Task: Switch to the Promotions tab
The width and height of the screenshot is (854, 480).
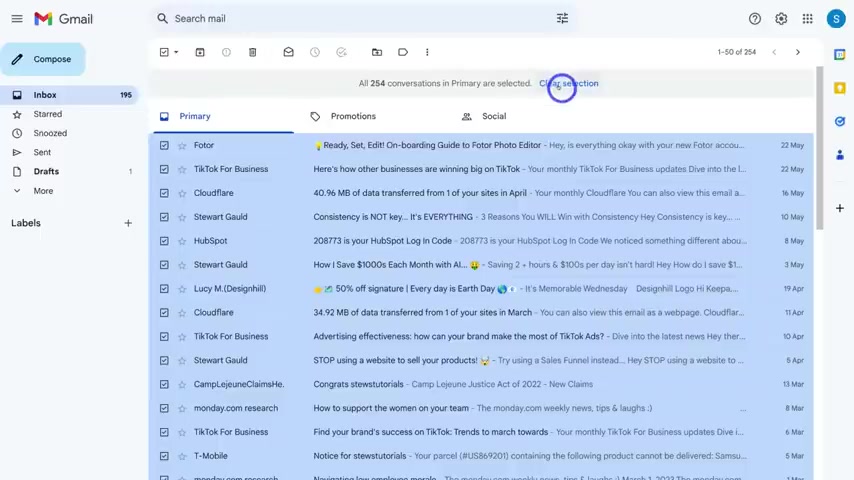Action: coord(353,116)
